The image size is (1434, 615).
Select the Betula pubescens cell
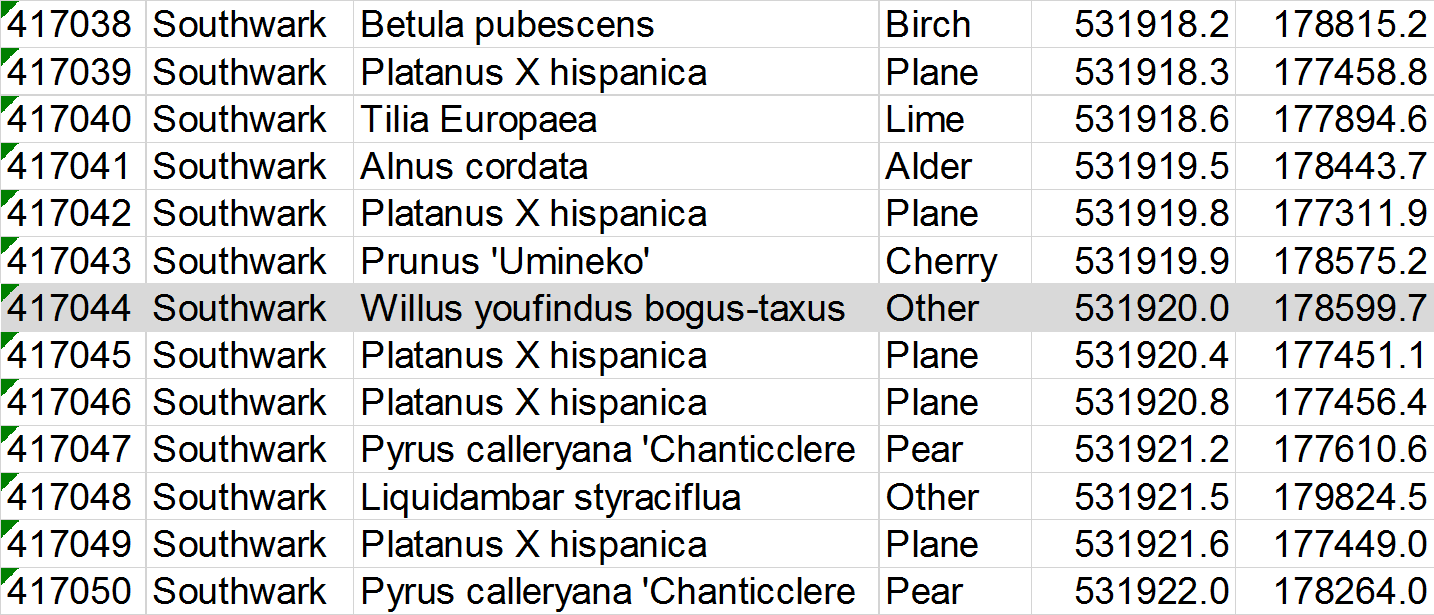[507, 25]
